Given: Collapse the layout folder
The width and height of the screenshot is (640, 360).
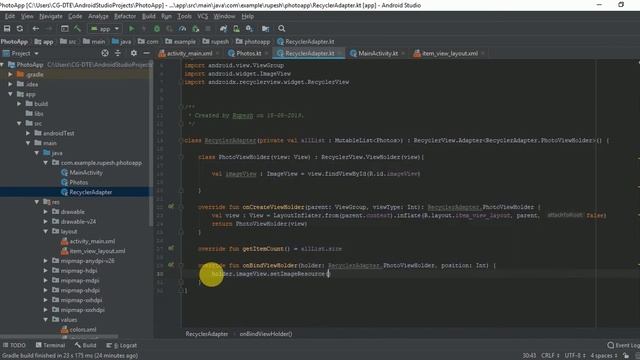Looking at the screenshot, I should click(46, 231).
